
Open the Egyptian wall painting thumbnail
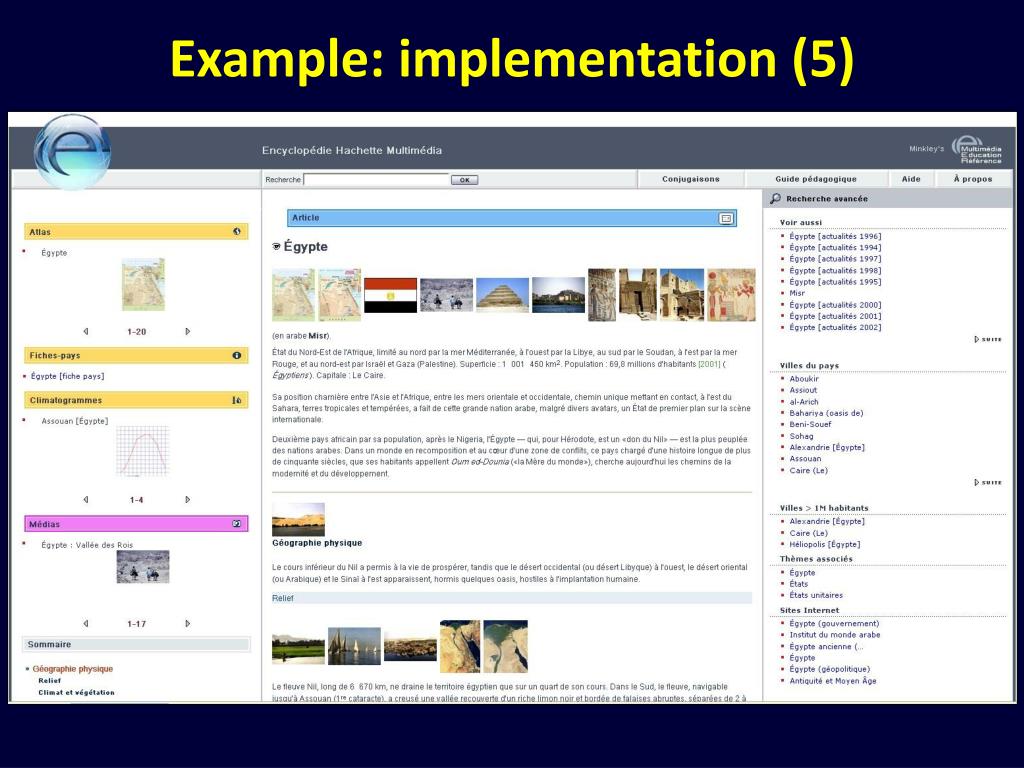click(x=731, y=295)
